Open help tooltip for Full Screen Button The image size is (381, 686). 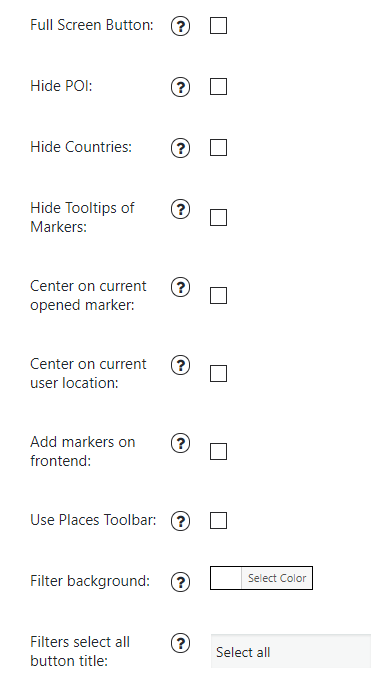[180, 26]
